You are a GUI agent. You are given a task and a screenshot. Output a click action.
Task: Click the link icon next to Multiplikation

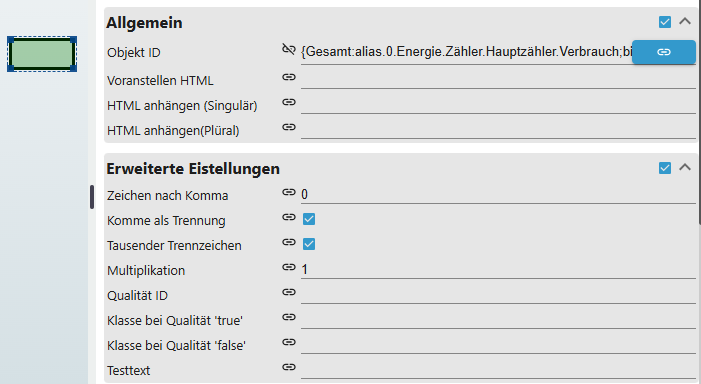(289, 267)
